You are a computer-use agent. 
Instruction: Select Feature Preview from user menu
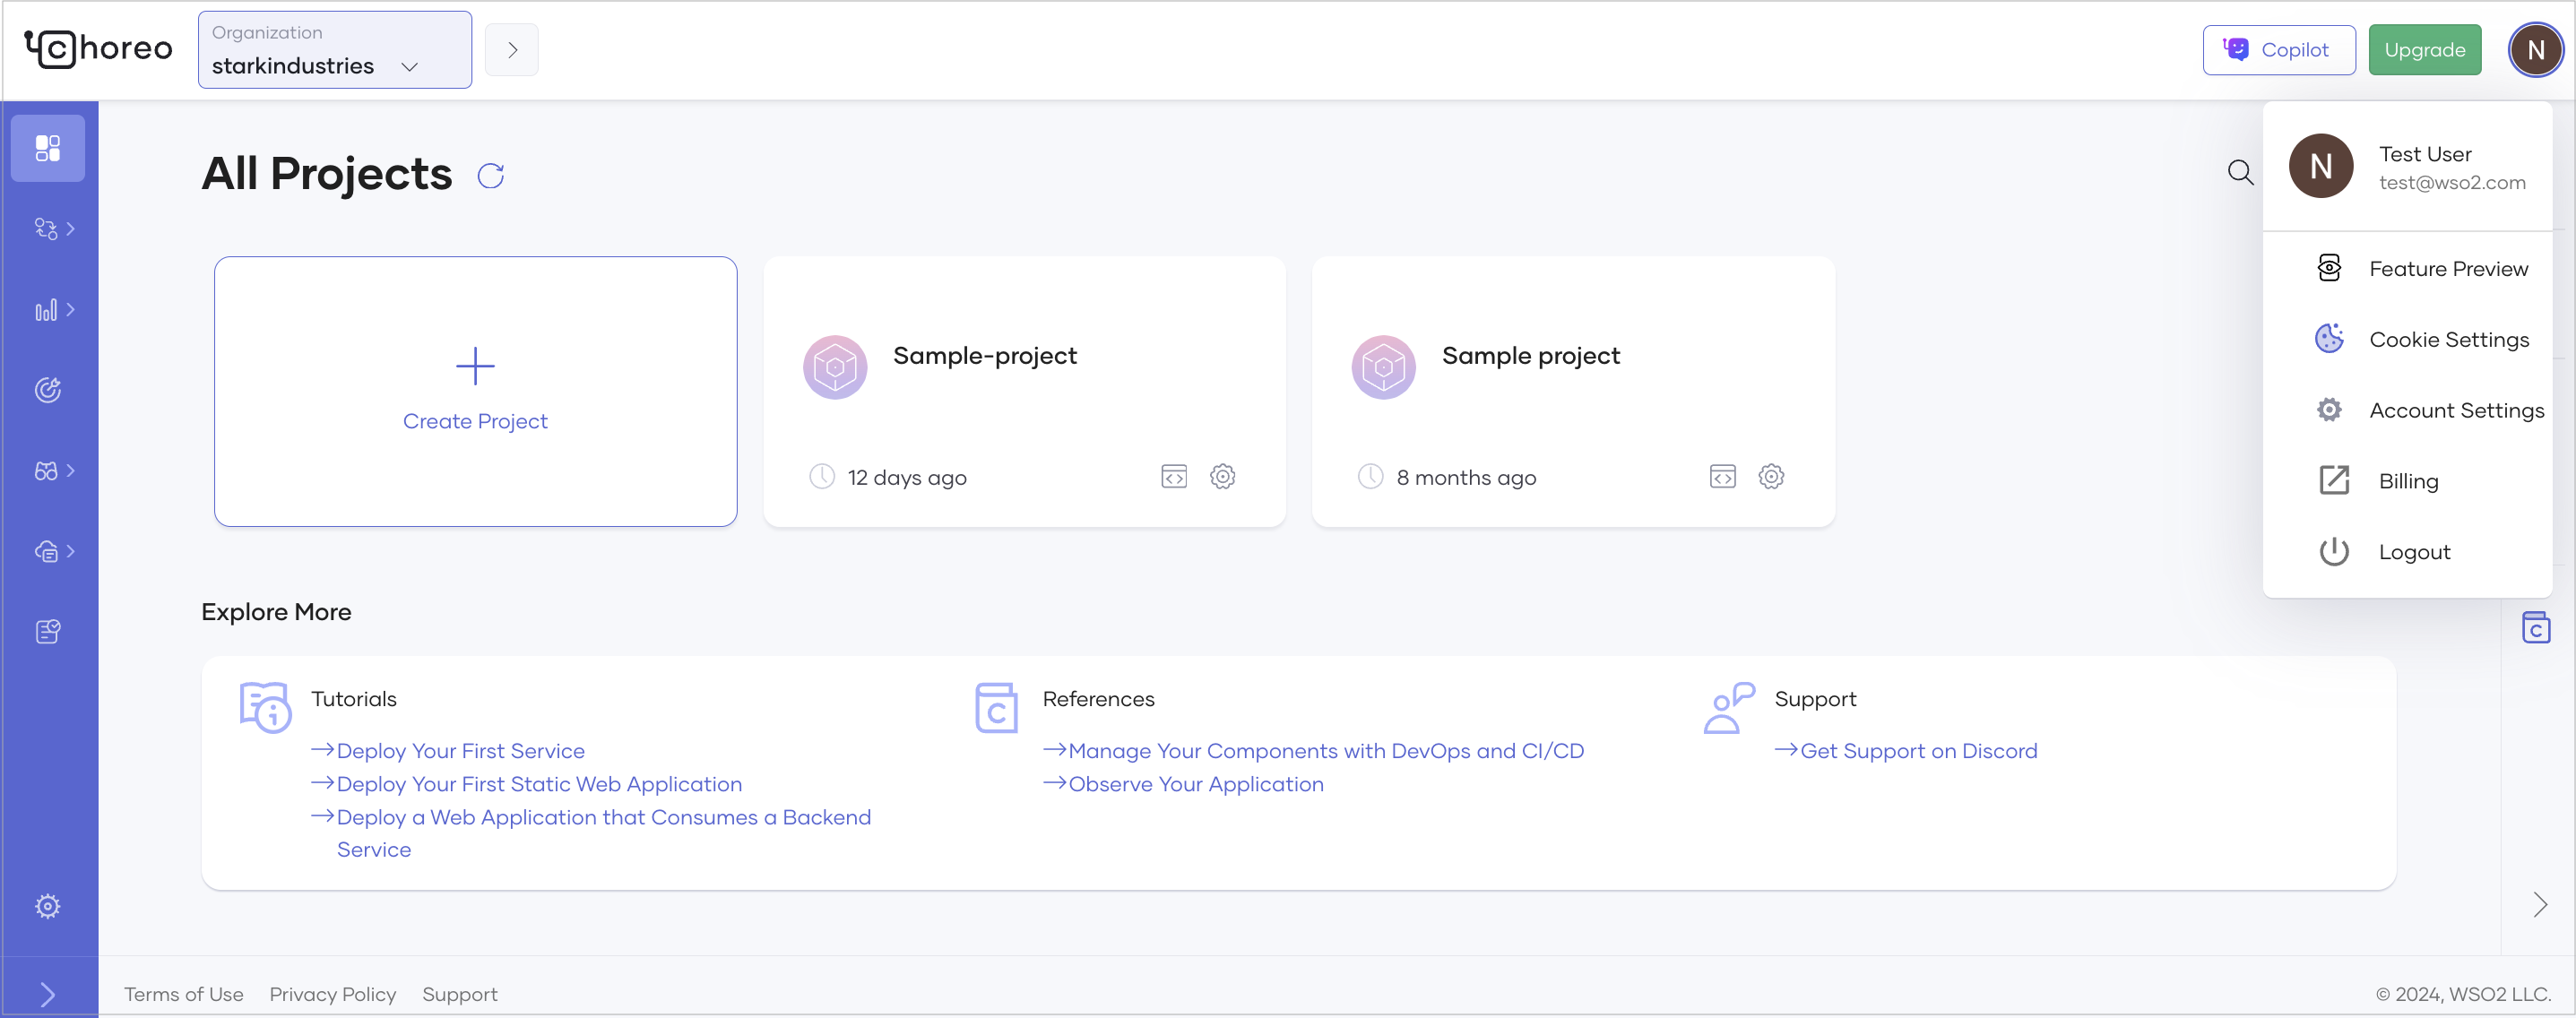click(x=2447, y=268)
